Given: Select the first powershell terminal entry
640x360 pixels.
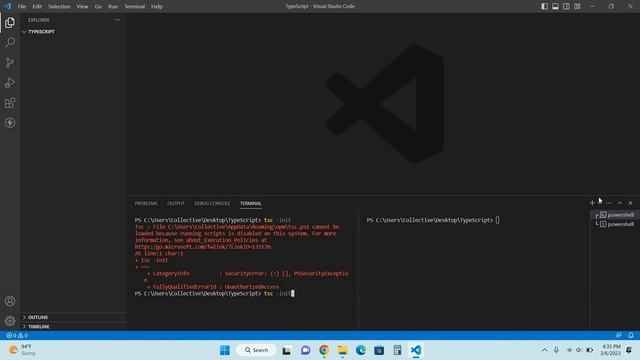Looking at the screenshot, I should [615, 215].
